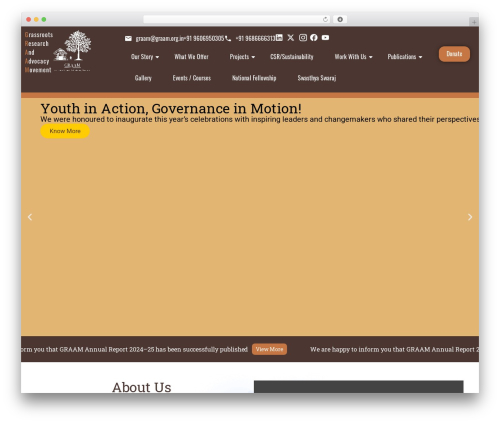Open the National Fellowship menu item
500x423 pixels.
254,78
